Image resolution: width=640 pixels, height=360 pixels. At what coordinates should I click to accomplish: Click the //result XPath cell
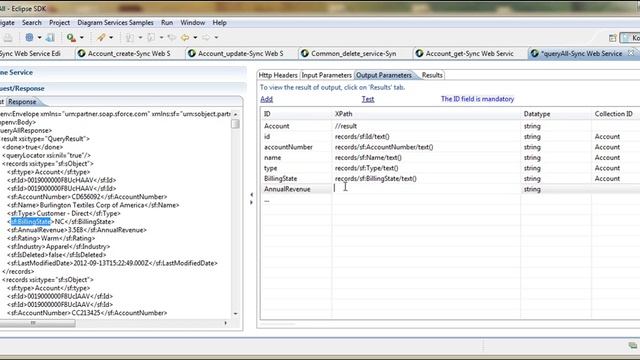pos(426,126)
